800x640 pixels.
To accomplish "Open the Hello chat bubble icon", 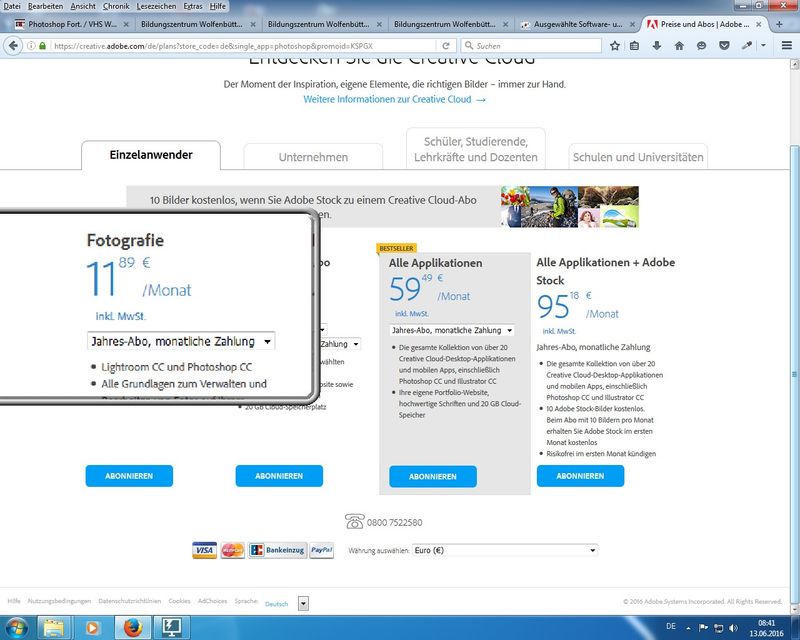I will [702, 45].
